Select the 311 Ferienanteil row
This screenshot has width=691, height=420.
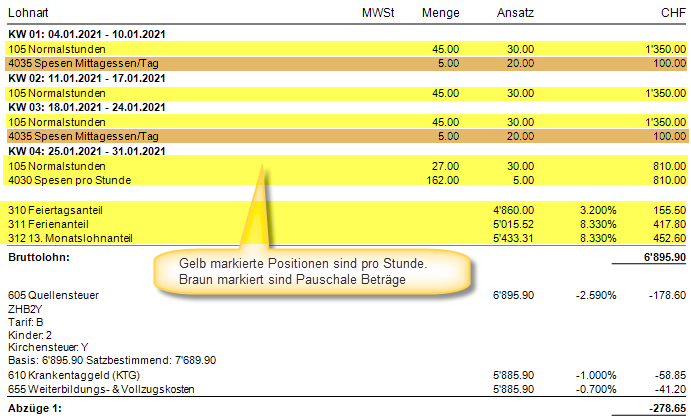[50, 224]
